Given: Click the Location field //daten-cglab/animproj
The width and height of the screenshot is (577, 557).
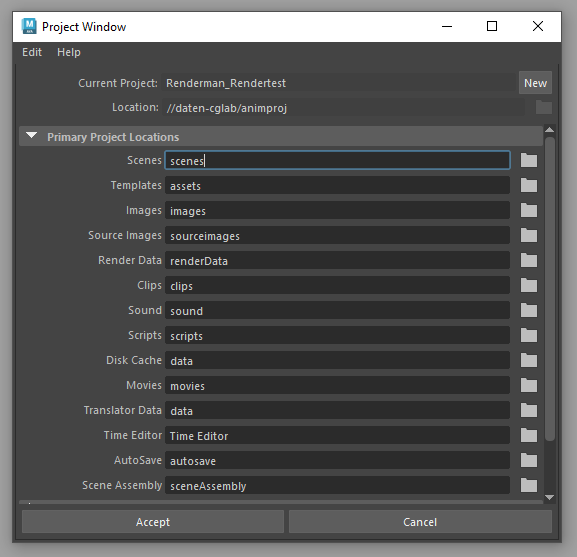Looking at the screenshot, I should click(x=343, y=108).
